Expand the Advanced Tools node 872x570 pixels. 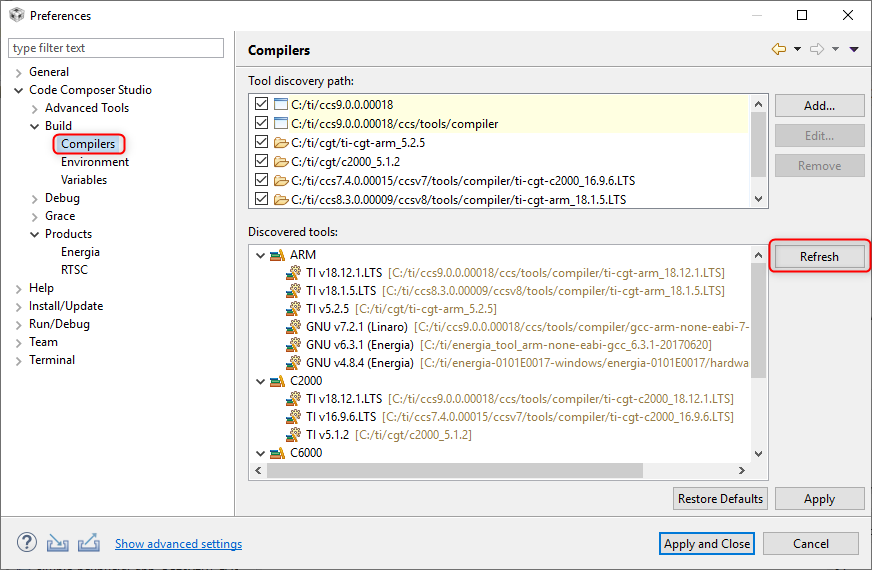coord(34,108)
